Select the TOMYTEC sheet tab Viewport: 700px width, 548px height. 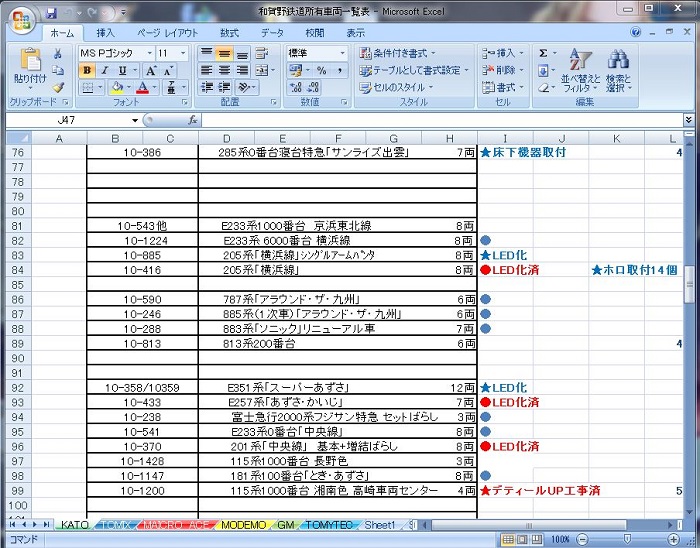(329, 525)
